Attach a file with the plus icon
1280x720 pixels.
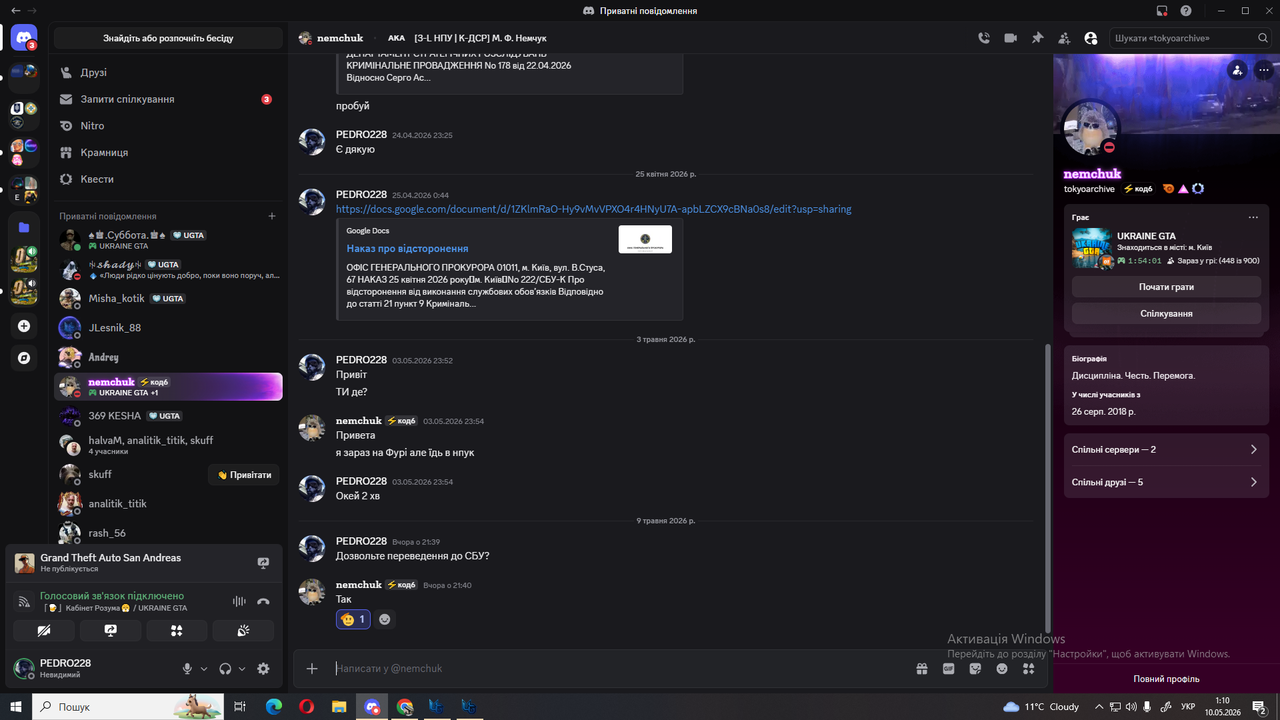point(312,668)
